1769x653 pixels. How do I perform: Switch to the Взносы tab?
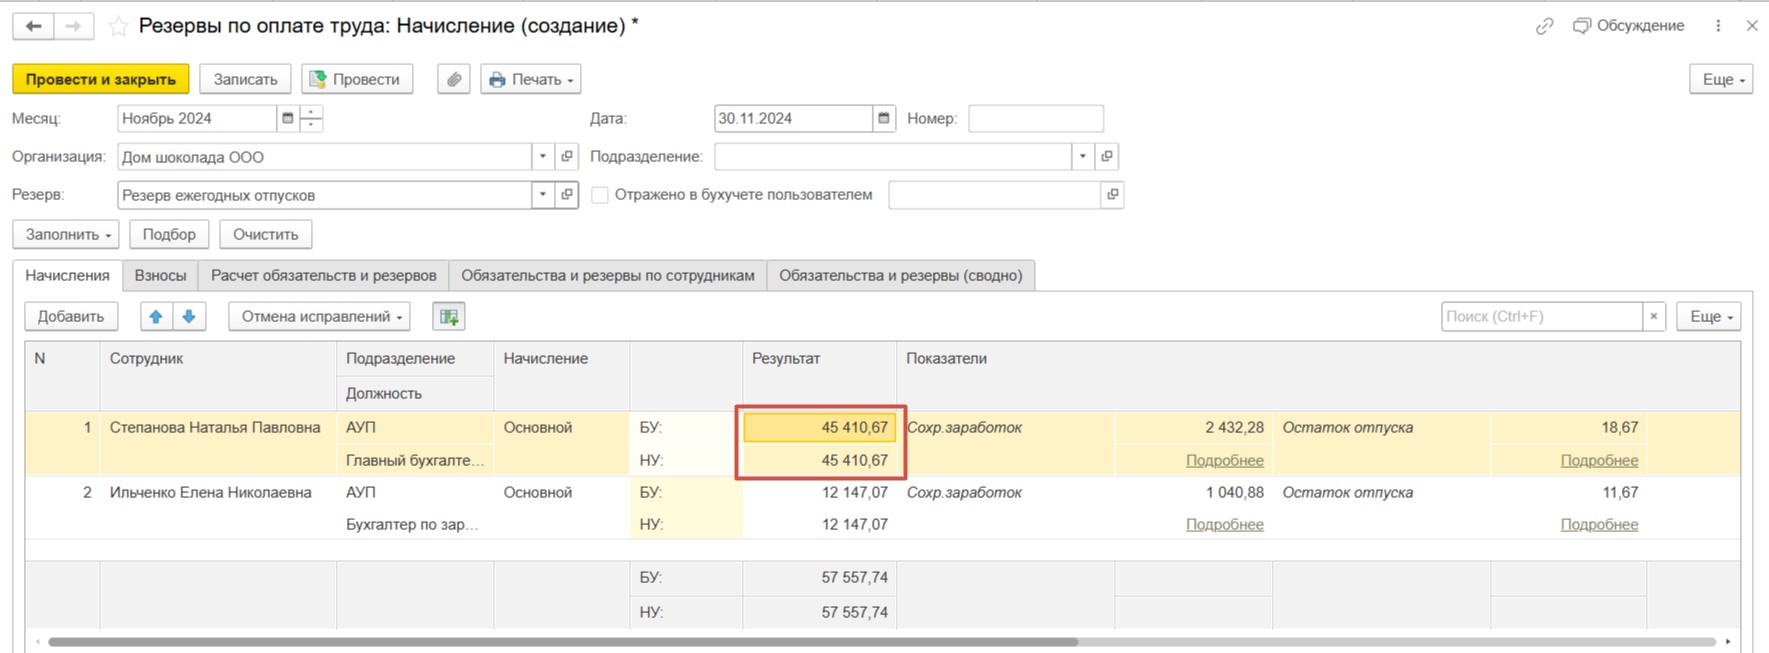[x=160, y=275]
